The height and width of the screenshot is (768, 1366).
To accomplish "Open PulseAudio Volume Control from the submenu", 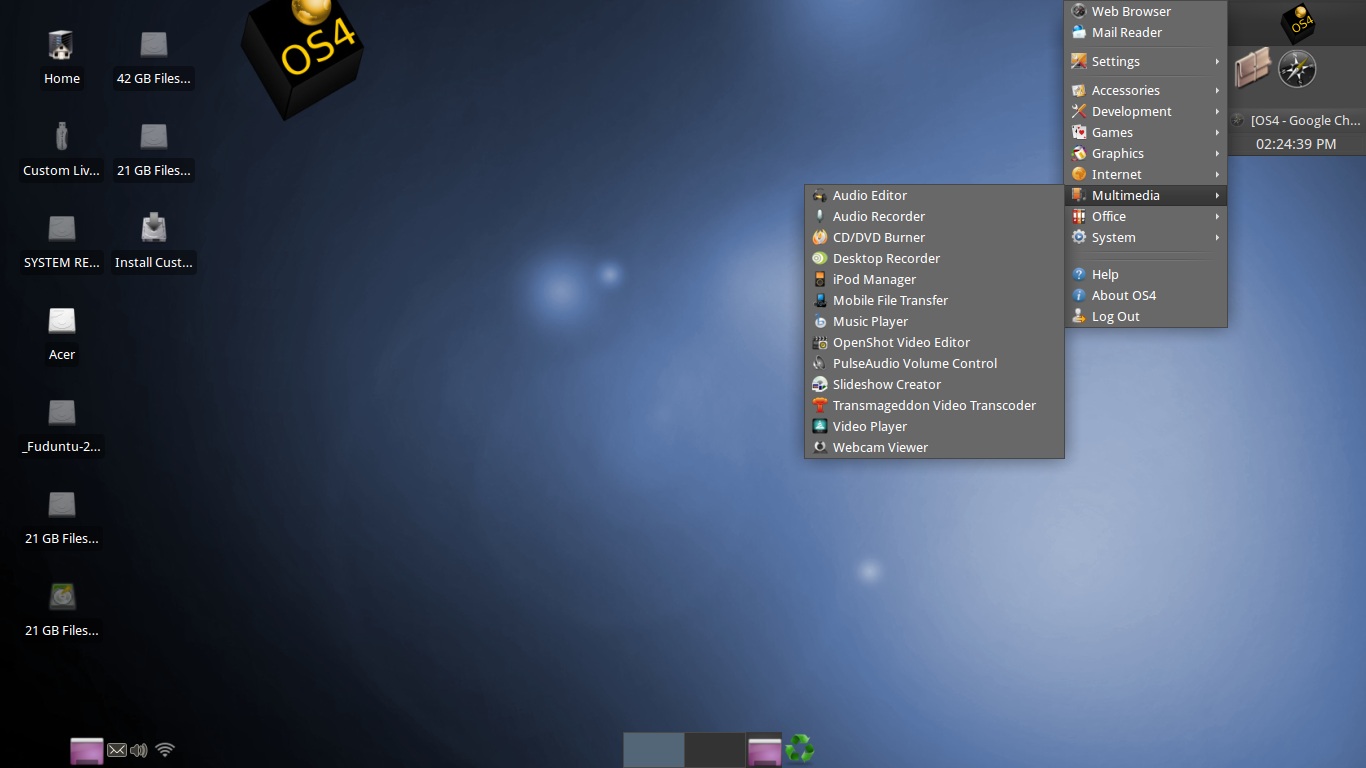I will coord(934,364).
